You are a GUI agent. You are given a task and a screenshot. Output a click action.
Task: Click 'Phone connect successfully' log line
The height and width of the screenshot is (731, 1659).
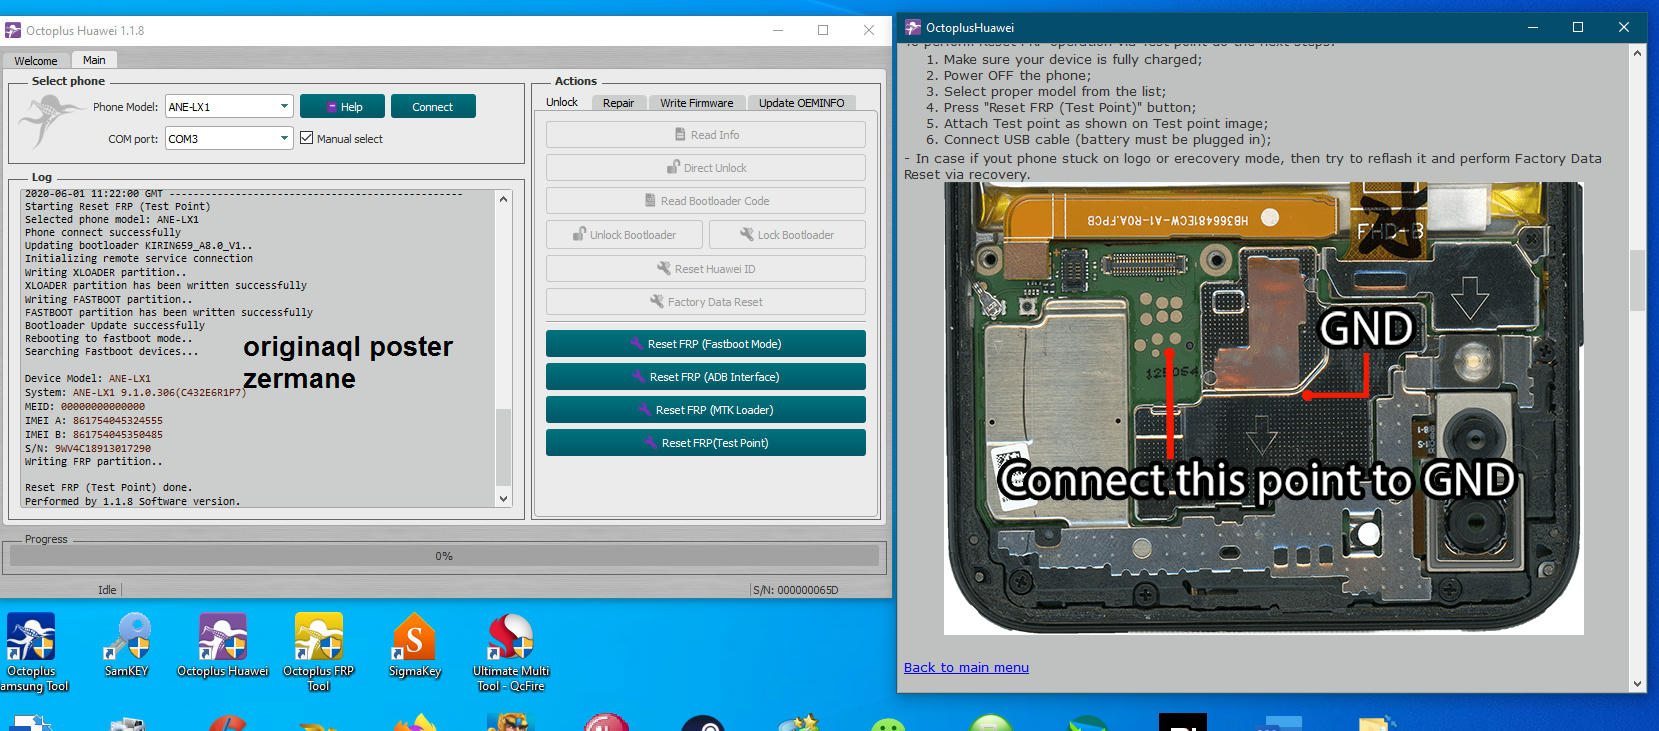click(103, 232)
